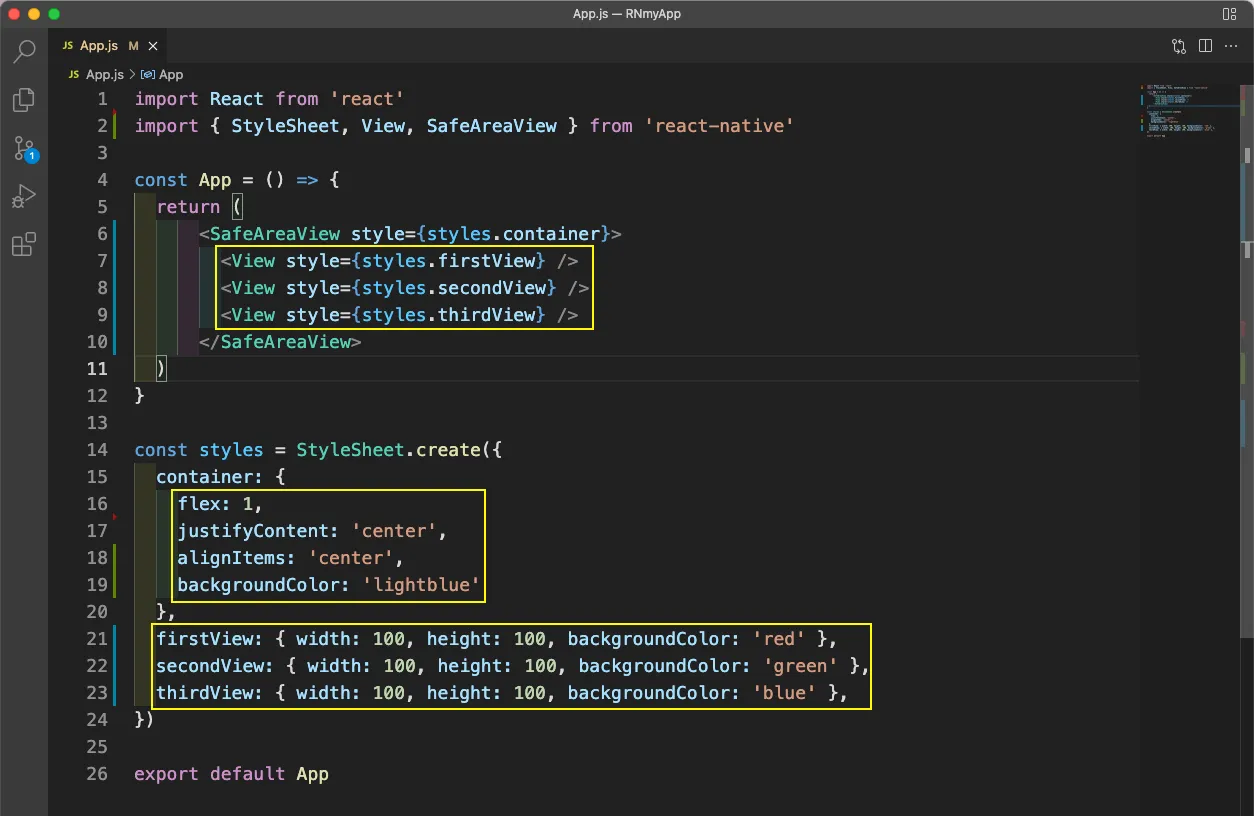Click "flex: 1" on line 16

coord(215,504)
